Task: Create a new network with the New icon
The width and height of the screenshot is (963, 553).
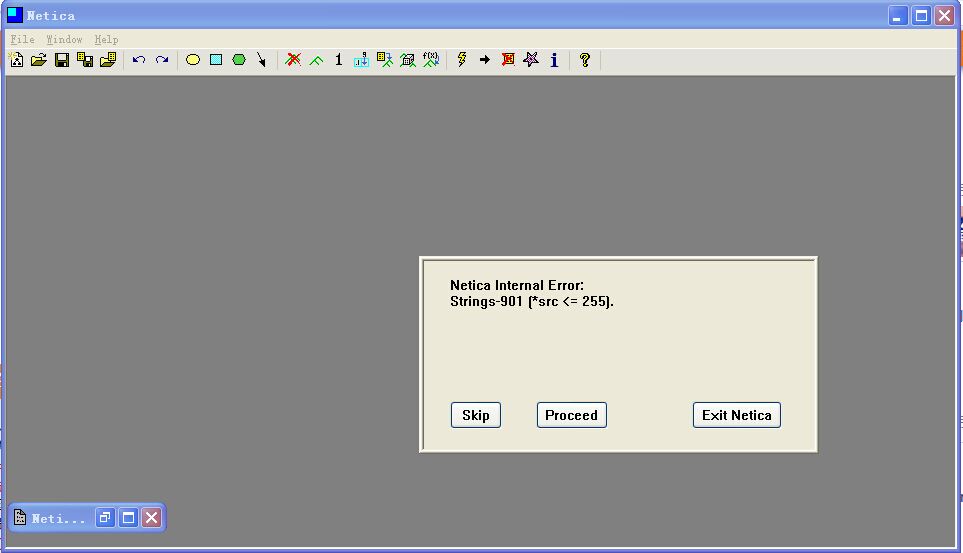Action: pyautogui.click(x=17, y=60)
